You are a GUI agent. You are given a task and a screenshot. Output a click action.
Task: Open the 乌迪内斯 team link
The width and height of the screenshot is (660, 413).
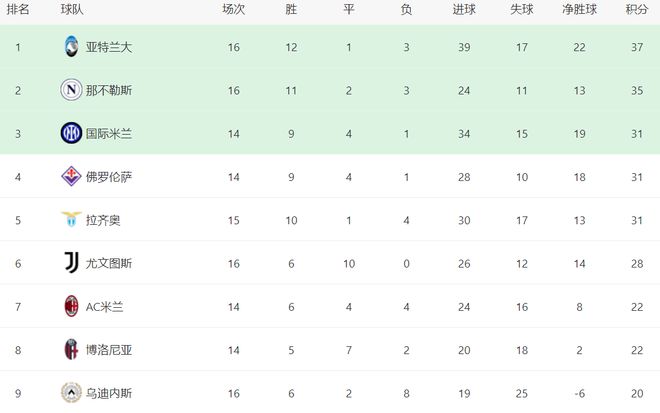click(x=109, y=393)
